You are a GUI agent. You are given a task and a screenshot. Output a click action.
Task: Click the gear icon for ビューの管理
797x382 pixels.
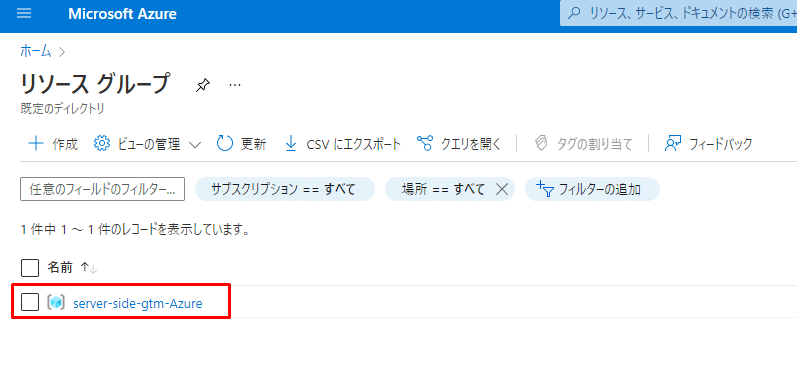102,144
